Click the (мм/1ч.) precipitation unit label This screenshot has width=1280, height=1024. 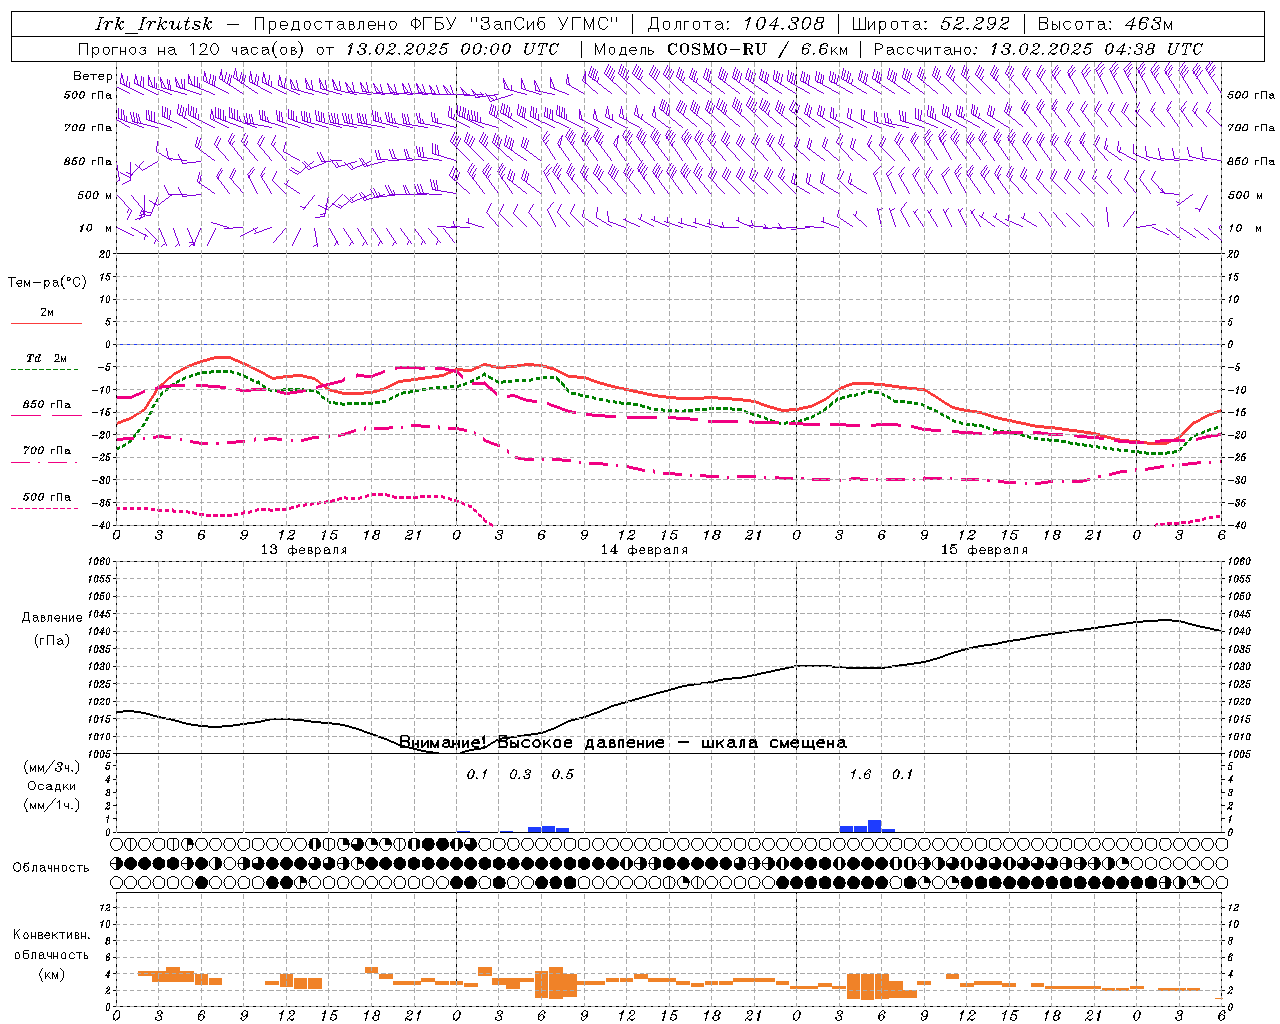pos(52,805)
